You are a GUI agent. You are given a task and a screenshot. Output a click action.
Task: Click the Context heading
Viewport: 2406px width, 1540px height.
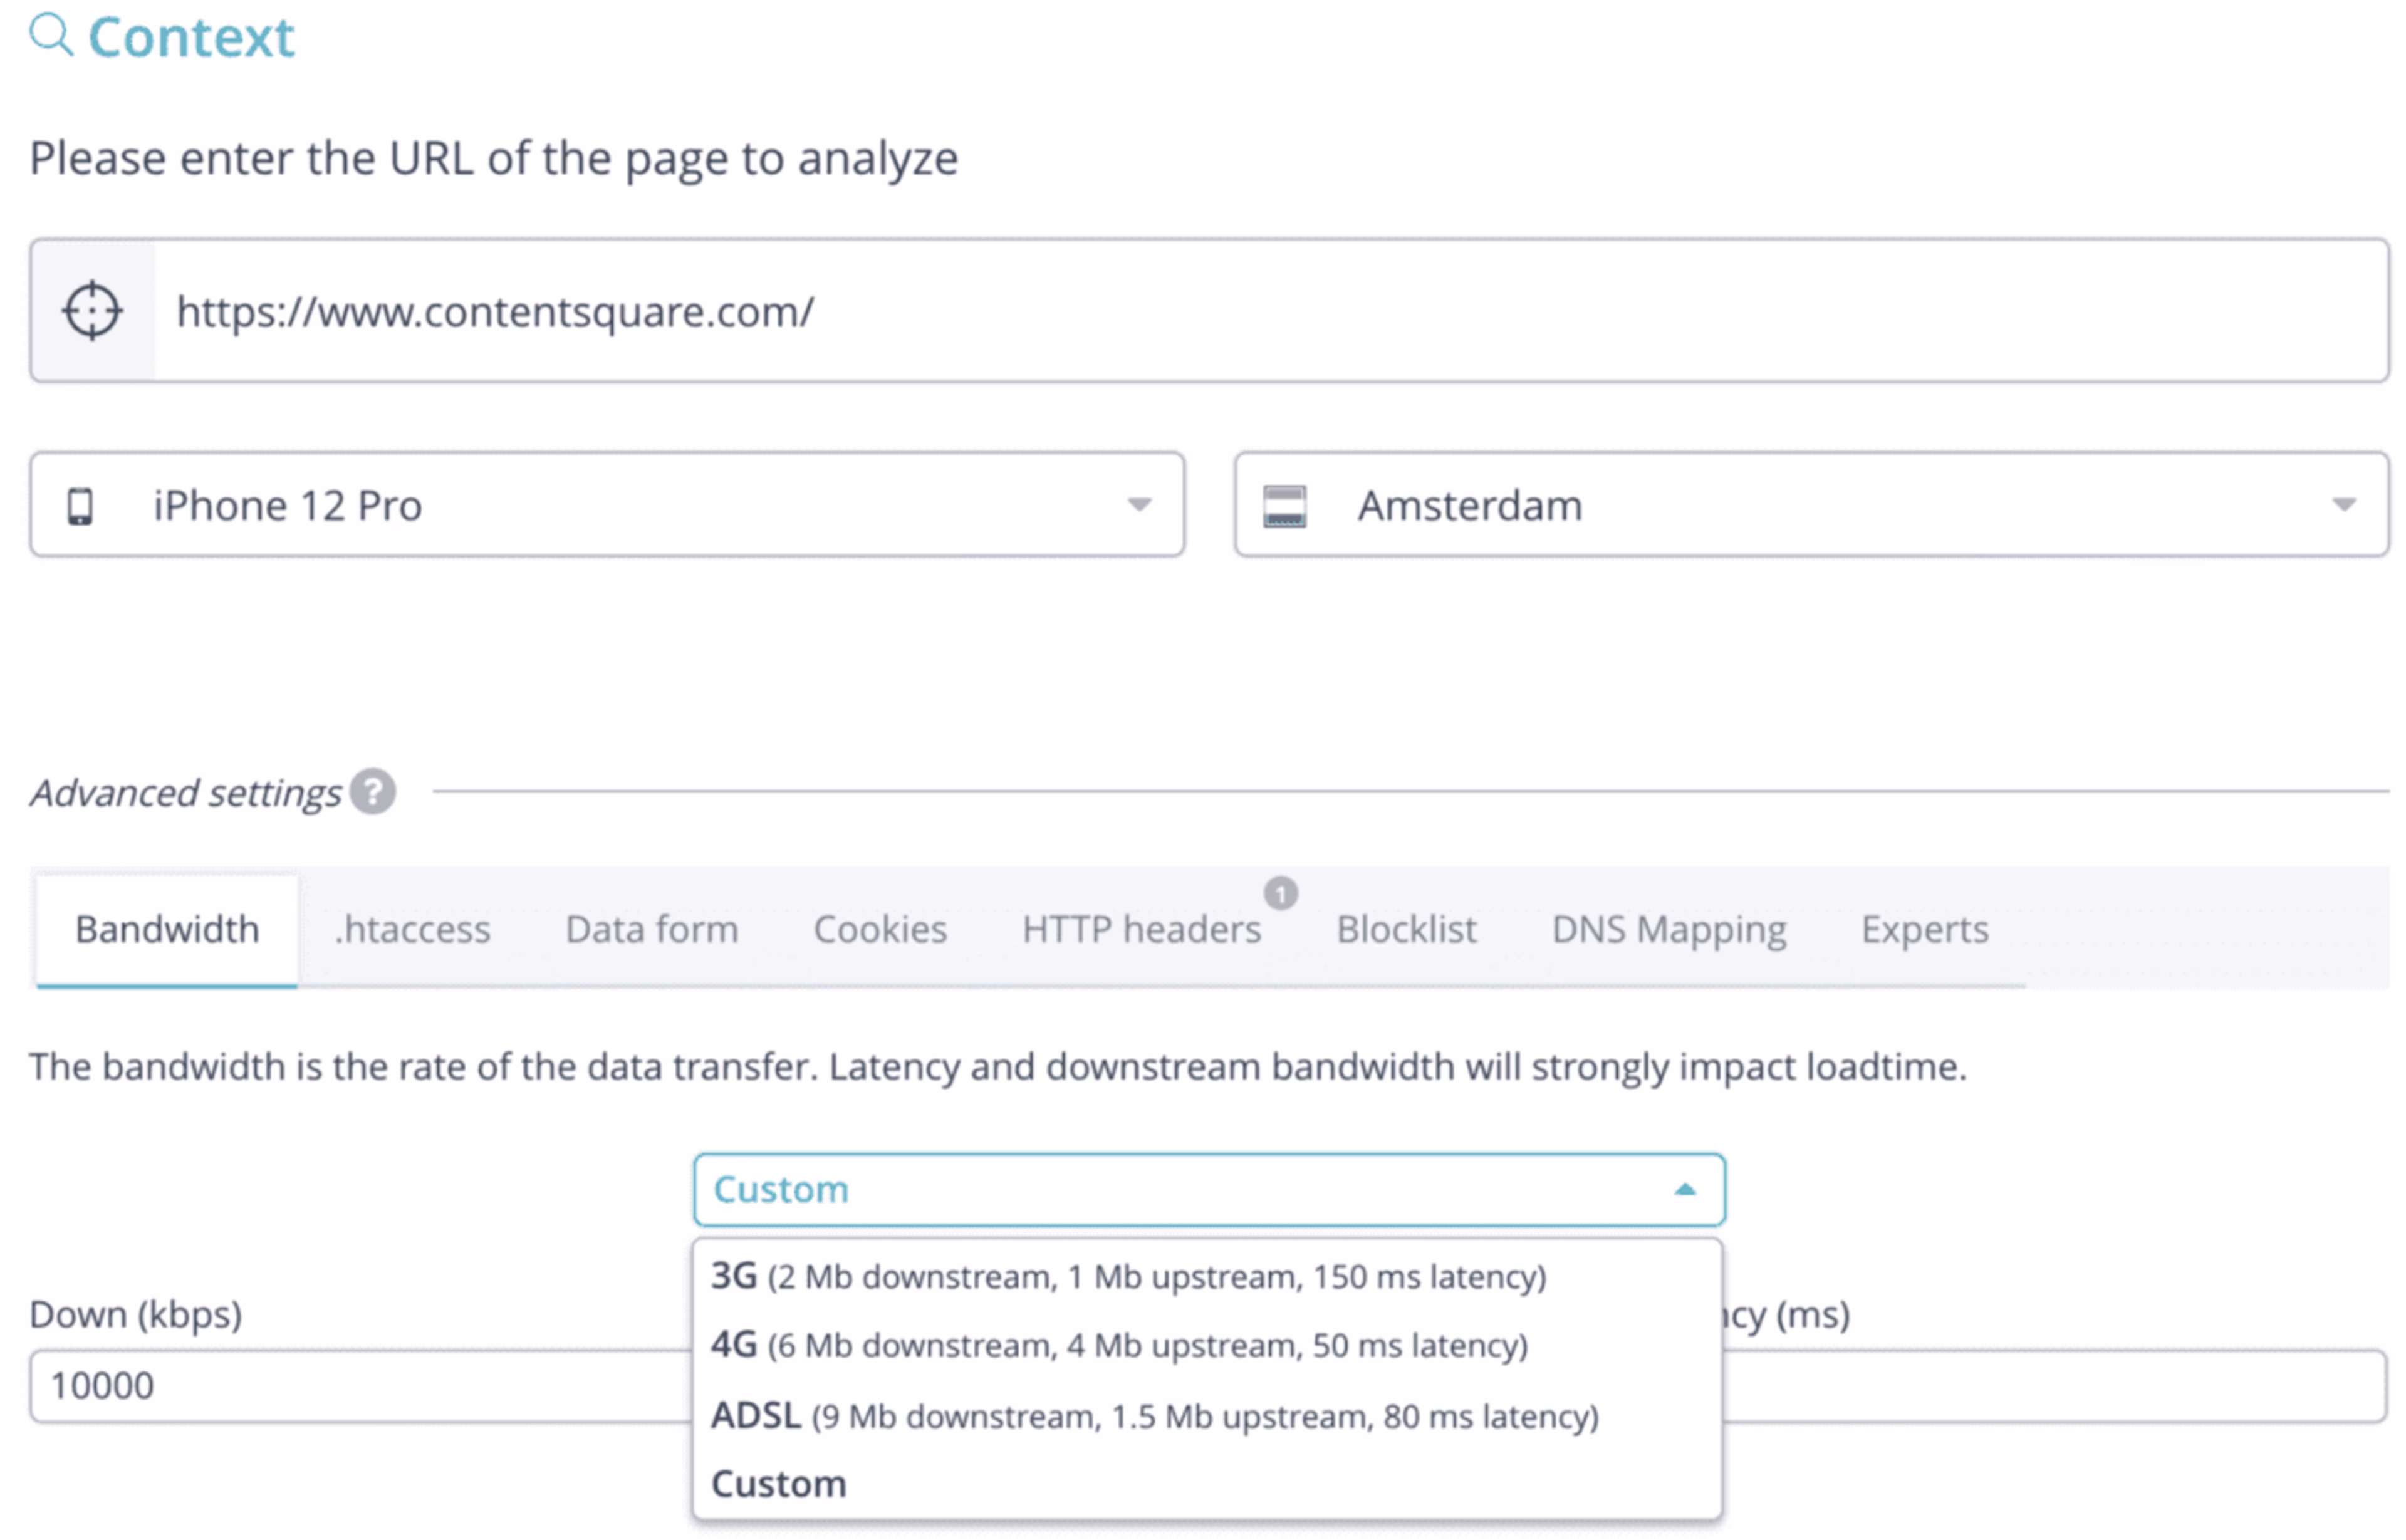pyautogui.click(x=191, y=38)
